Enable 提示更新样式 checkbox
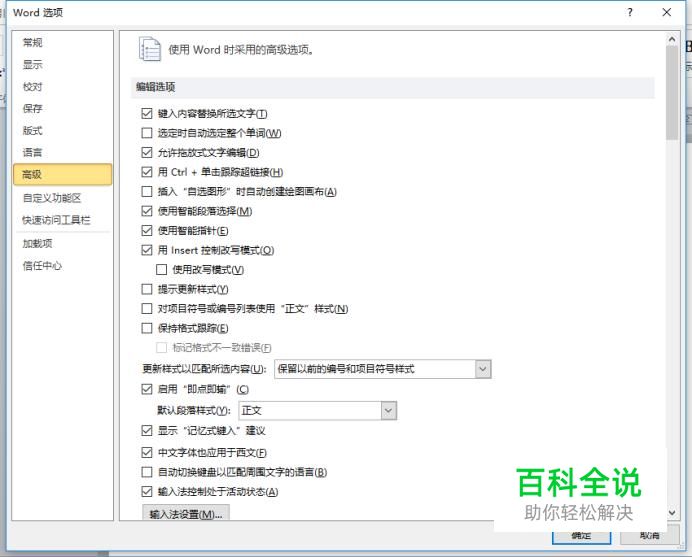The image size is (692, 557). click(147, 289)
